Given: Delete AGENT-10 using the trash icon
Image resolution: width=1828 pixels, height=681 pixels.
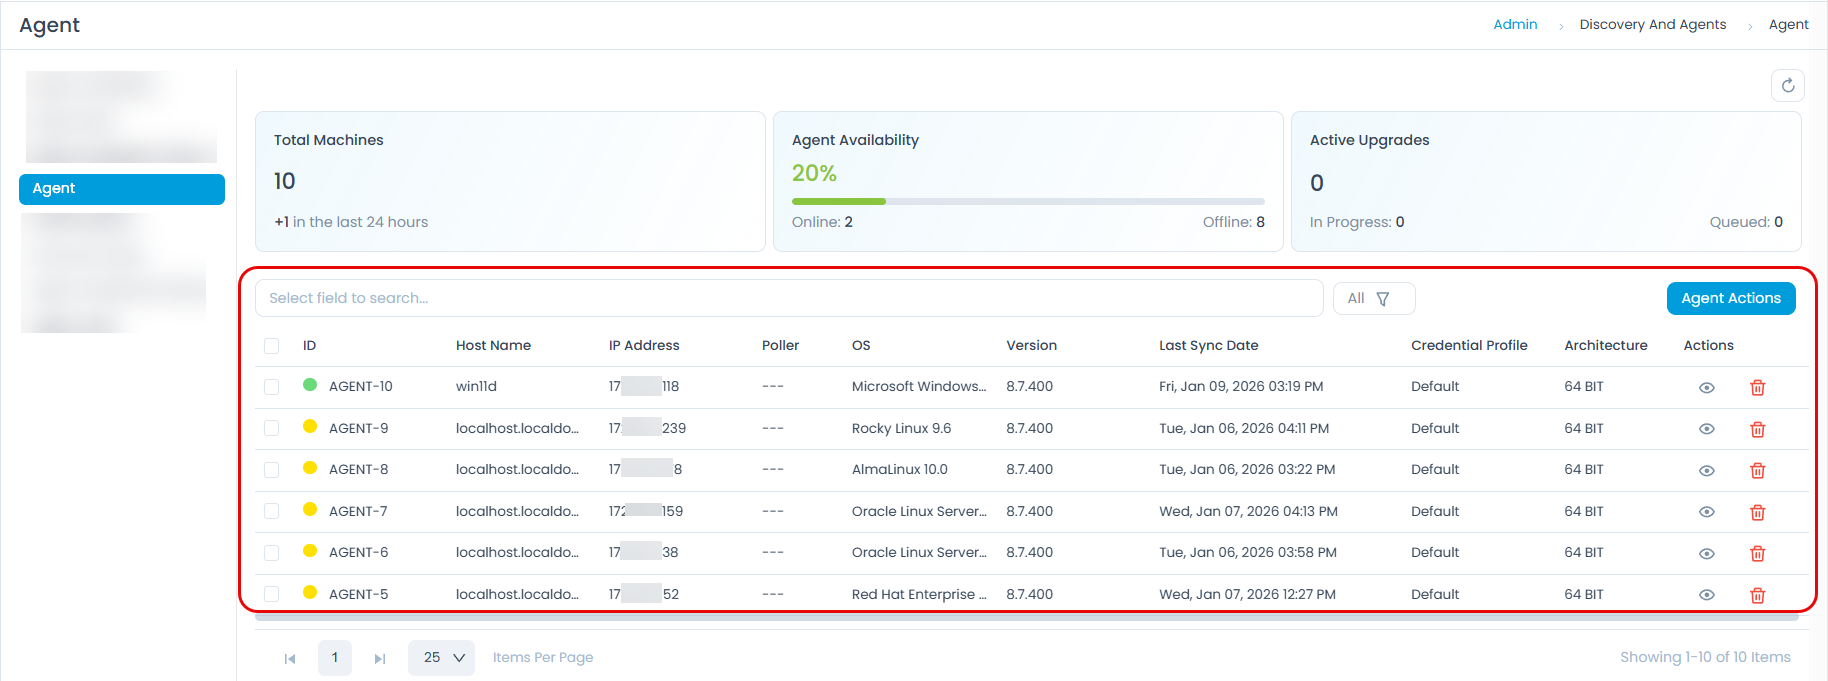Looking at the screenshot, I should (1757, 388).
